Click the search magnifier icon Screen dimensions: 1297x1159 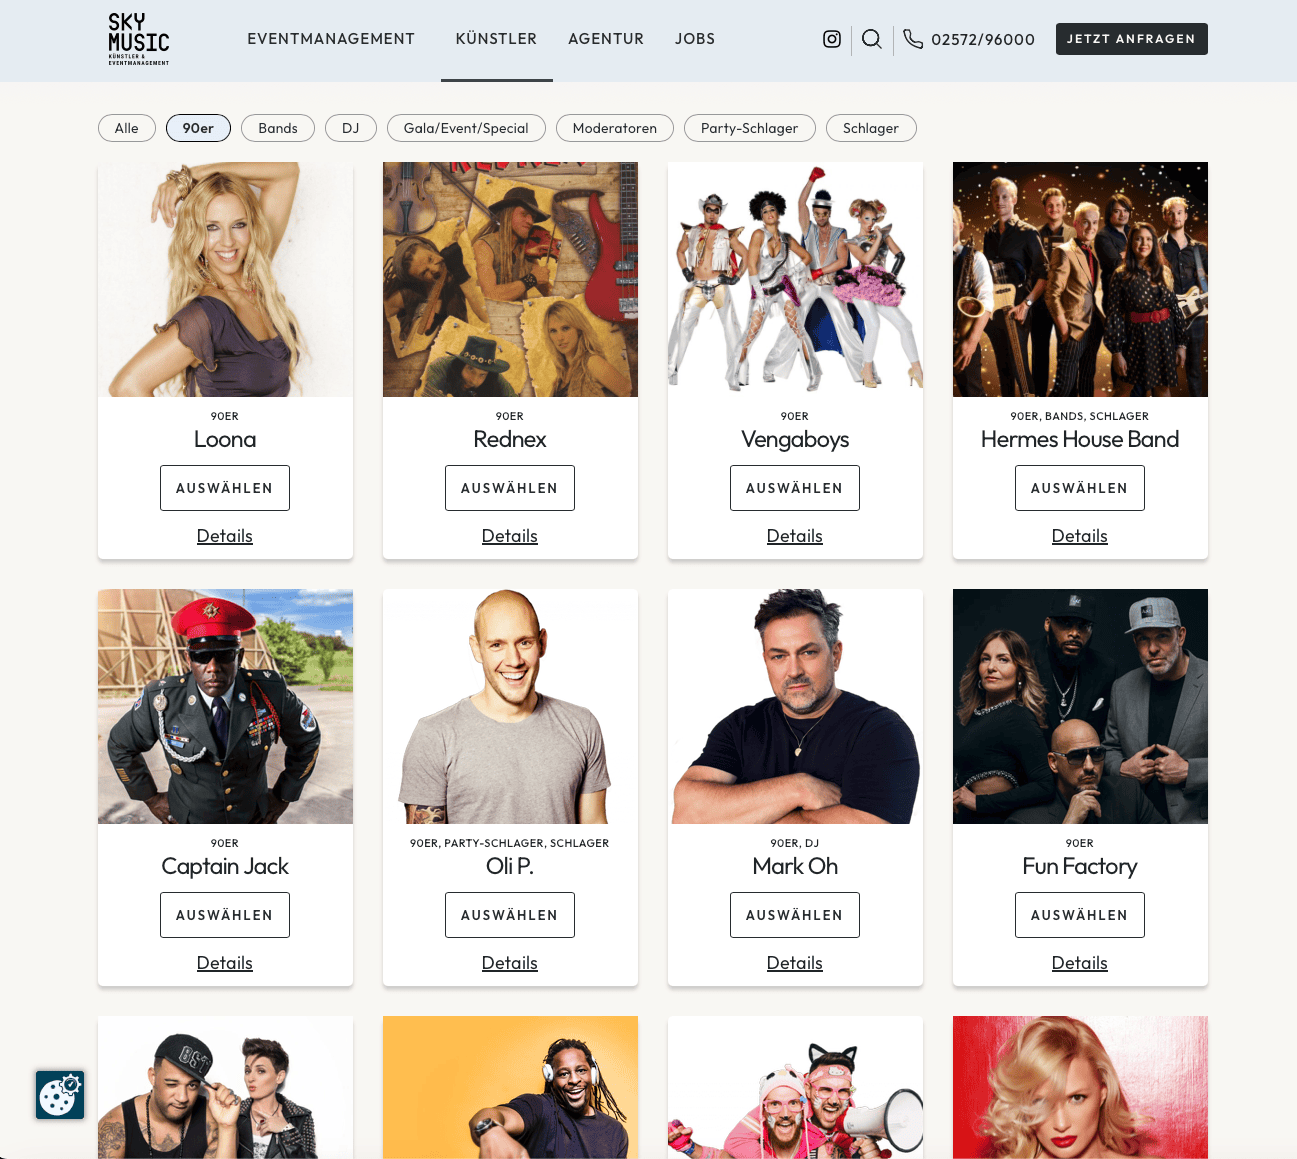(872, 39)
